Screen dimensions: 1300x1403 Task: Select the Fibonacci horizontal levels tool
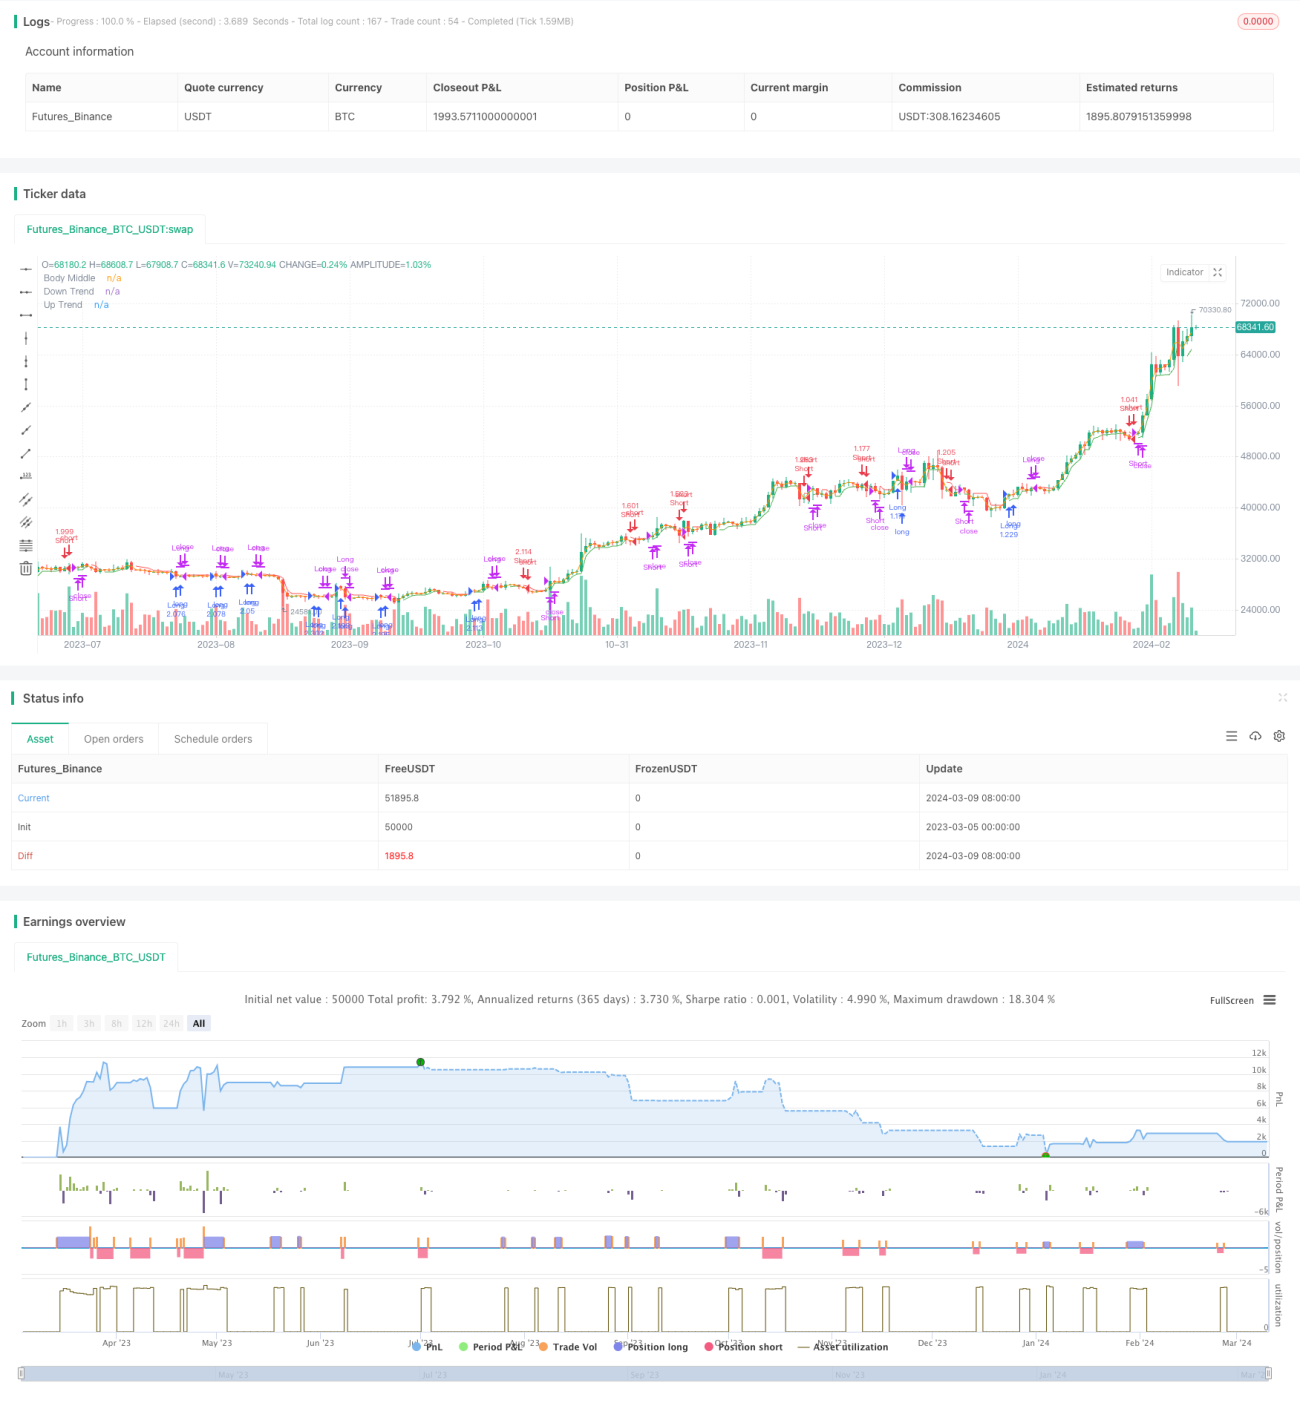click(x=26, y=545)
